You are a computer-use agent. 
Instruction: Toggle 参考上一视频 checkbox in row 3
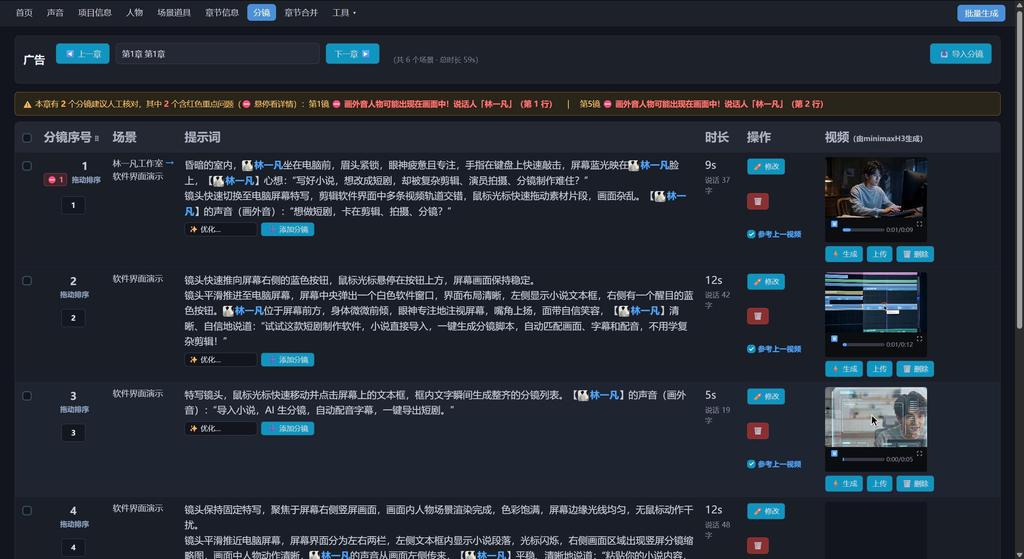point(751,464)
